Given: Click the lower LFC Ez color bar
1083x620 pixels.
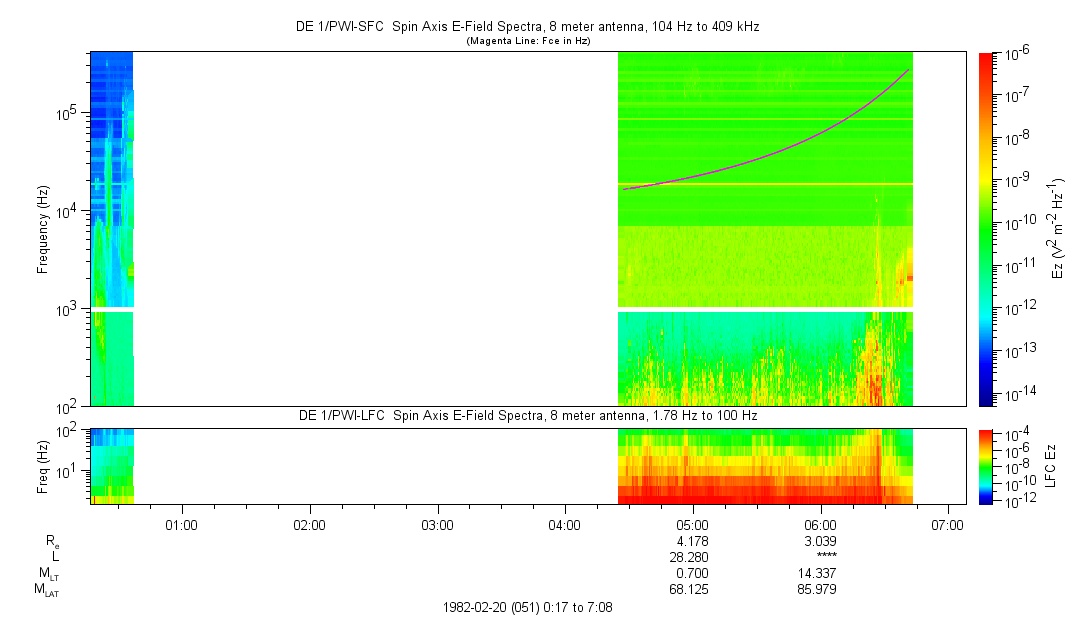Looking at the screenshot, I should (x=987, y=465).
